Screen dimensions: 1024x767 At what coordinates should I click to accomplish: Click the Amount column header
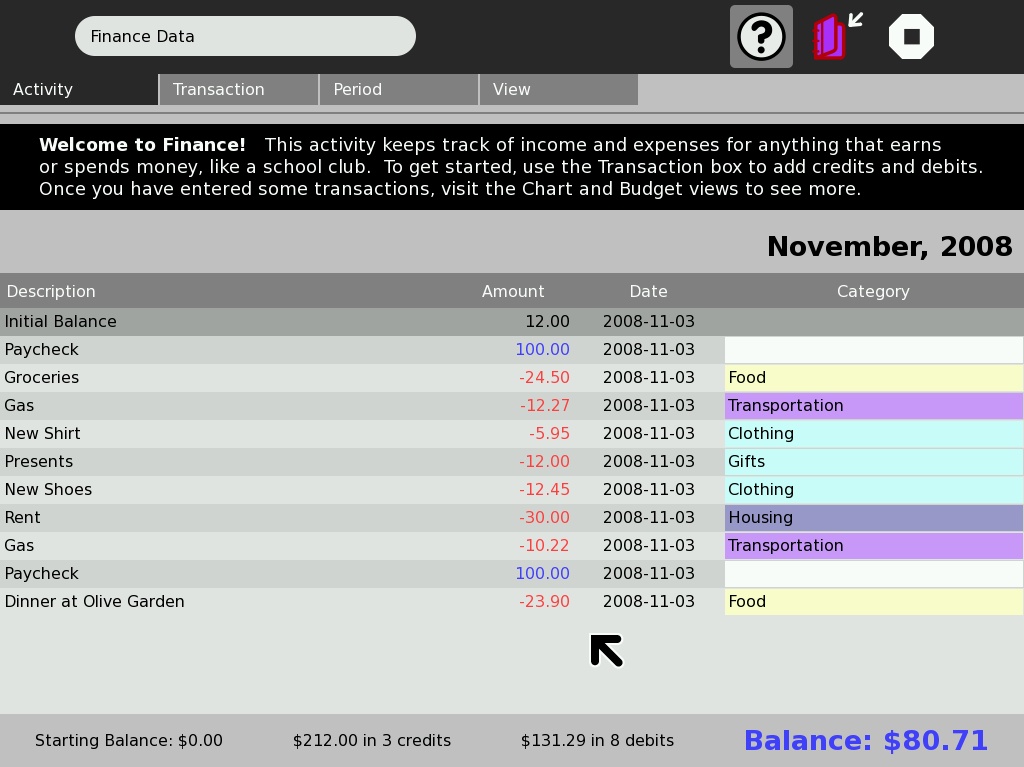pyautogui.click(x=513, y=291)
